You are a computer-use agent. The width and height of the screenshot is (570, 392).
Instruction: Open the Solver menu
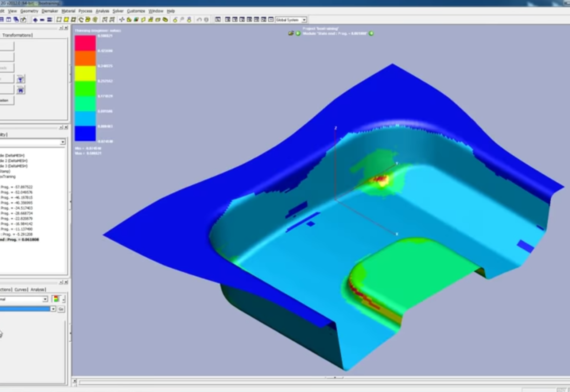pyautogui.click(x=118, y=11)
